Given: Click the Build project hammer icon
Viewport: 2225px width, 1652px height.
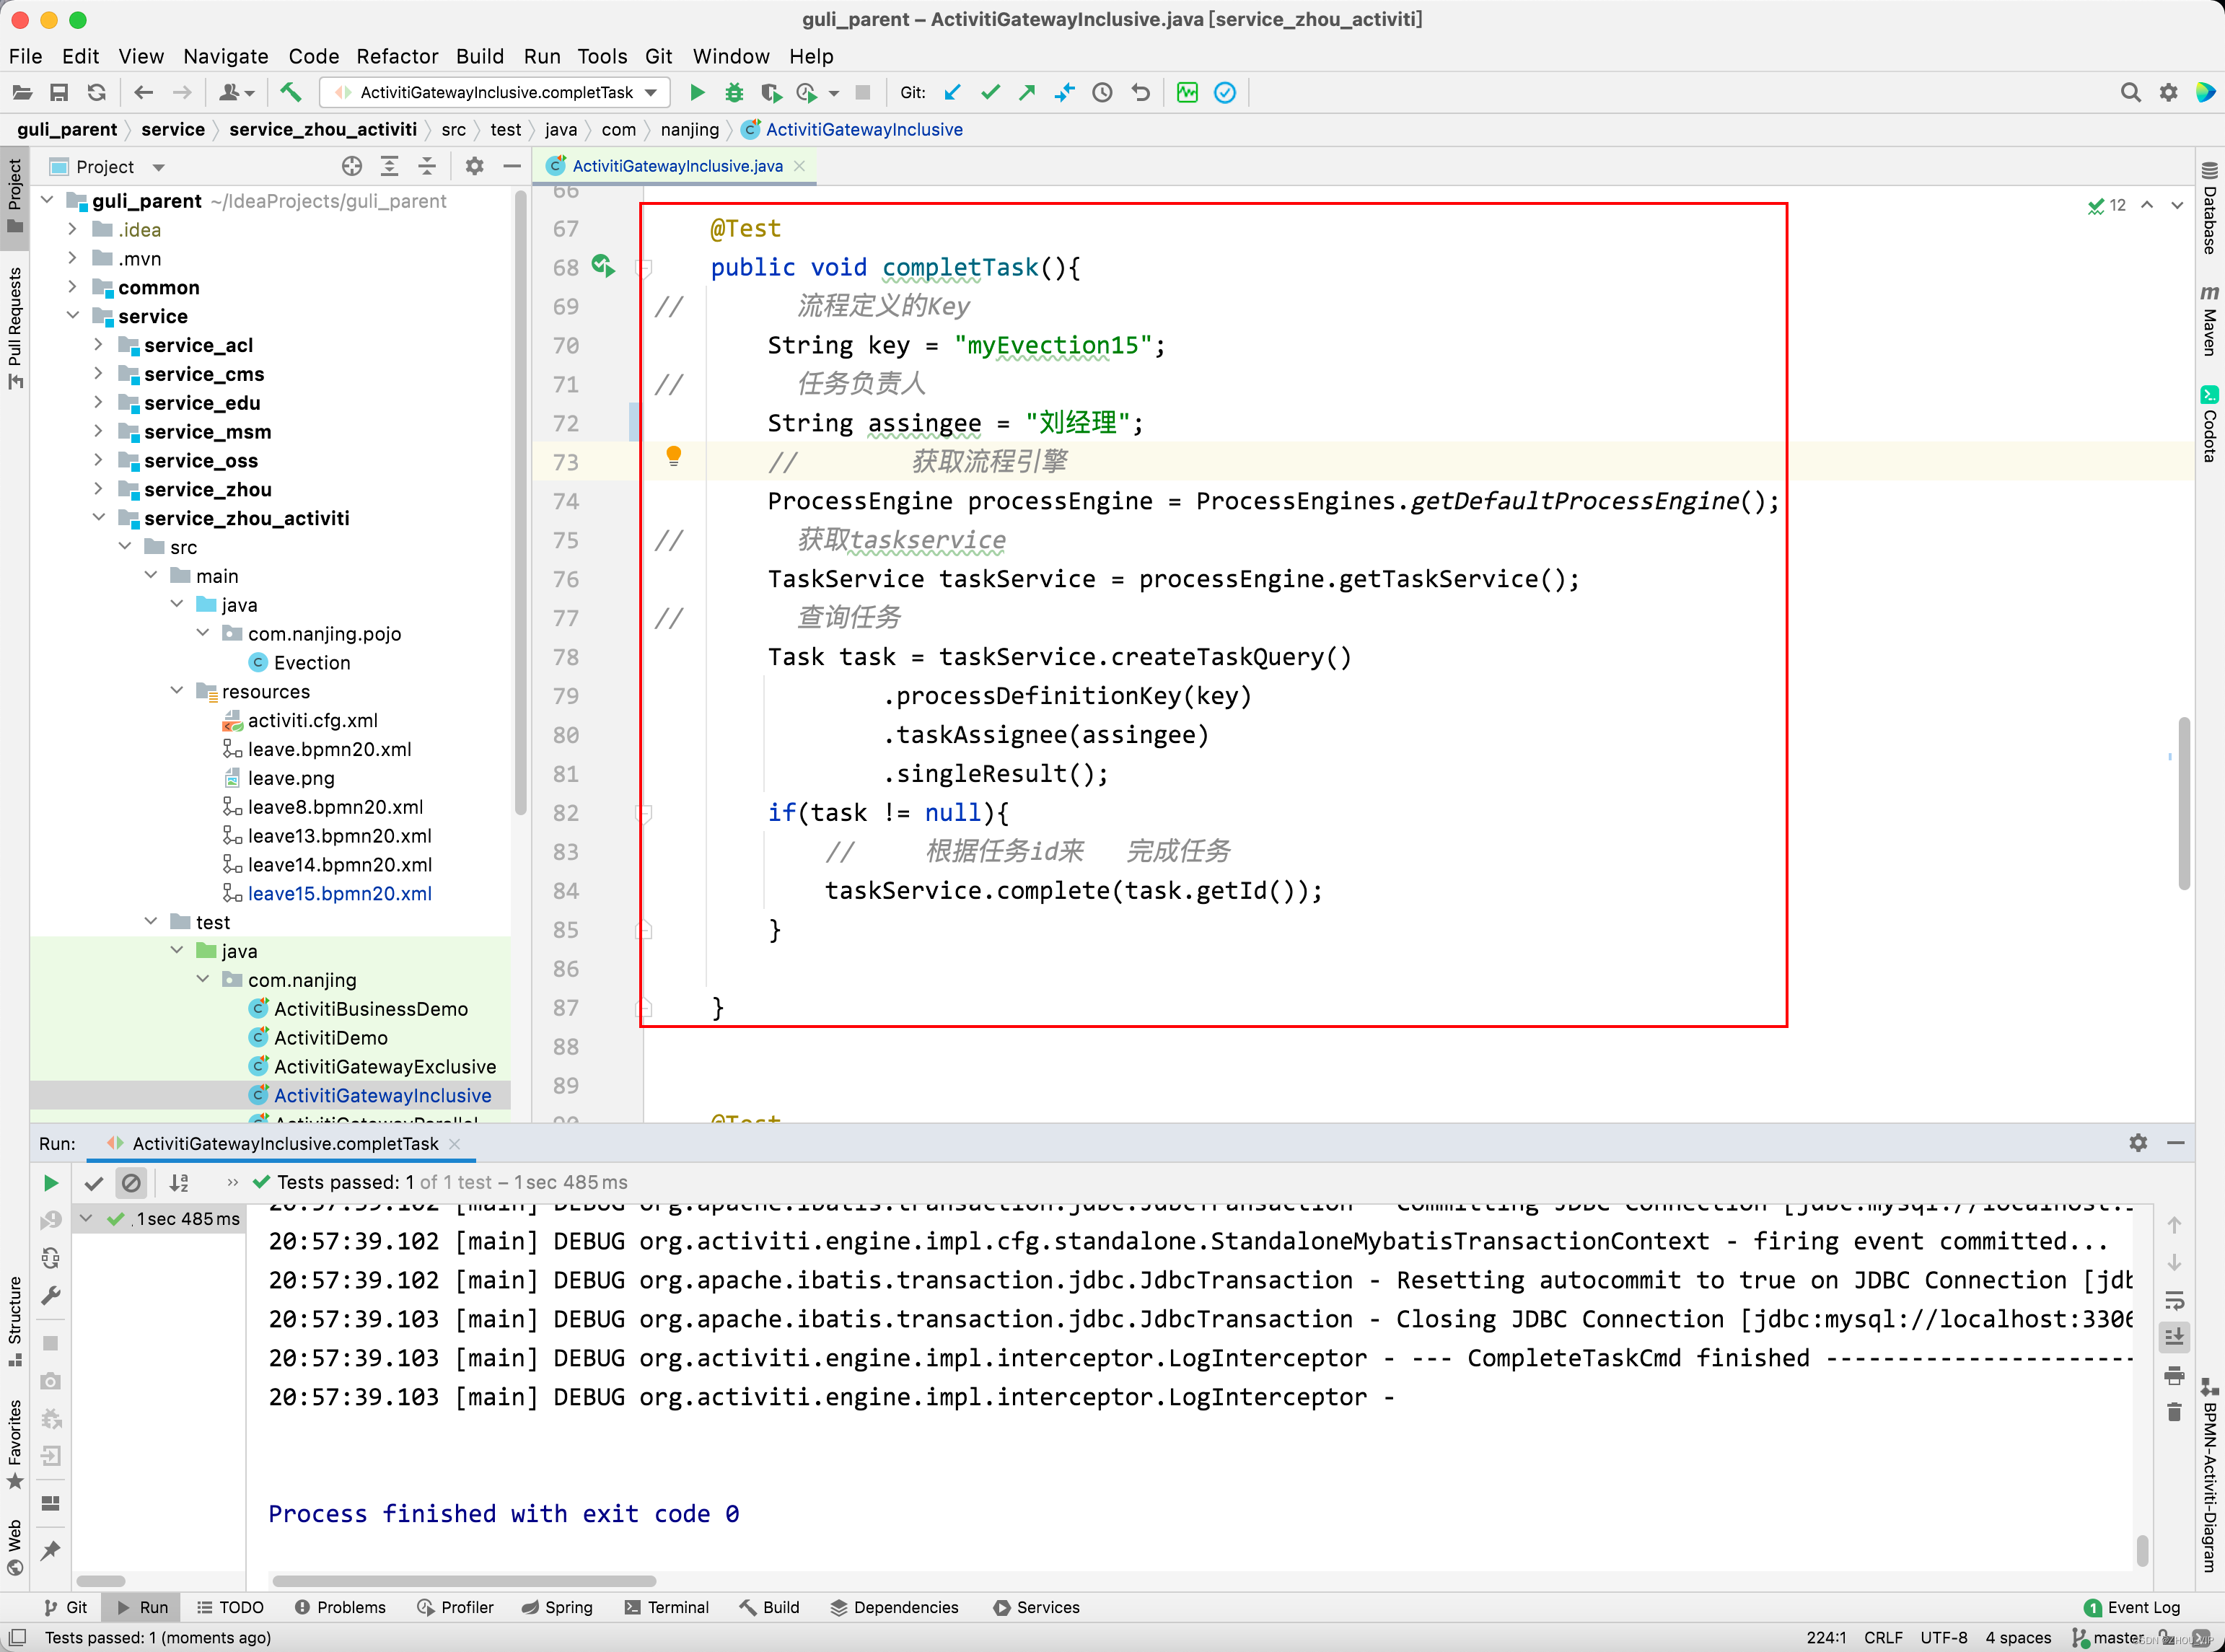Looking at the screenshot, I should 291,93.
